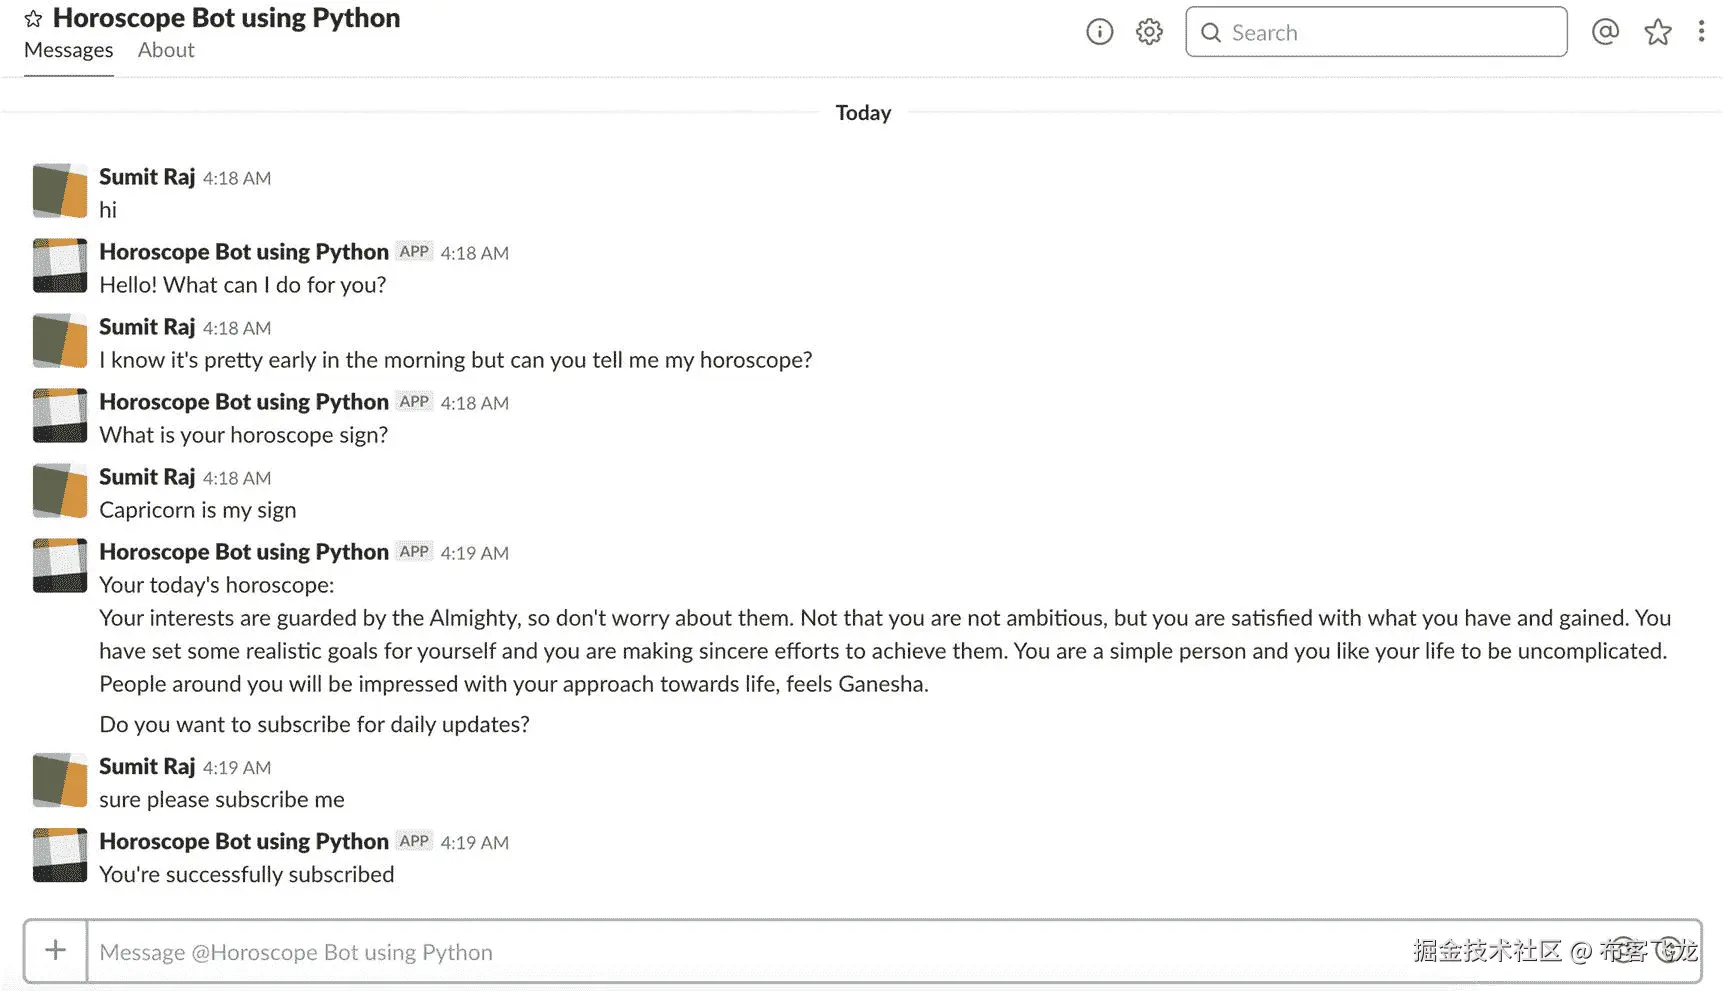
Task: Show starred items from top-right star
Action: click(x=1657, y=32)
